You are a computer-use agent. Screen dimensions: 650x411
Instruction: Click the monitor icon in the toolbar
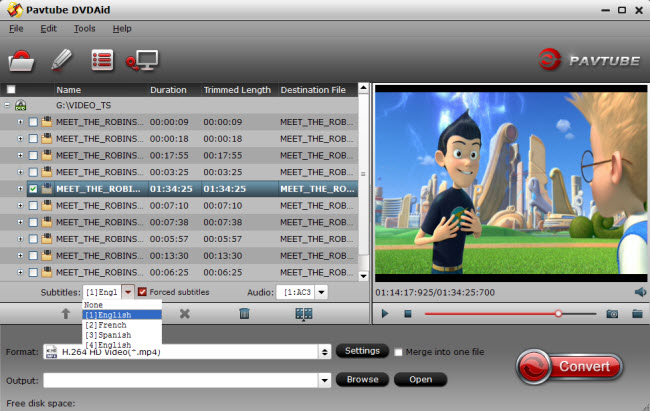coord(140,61)
